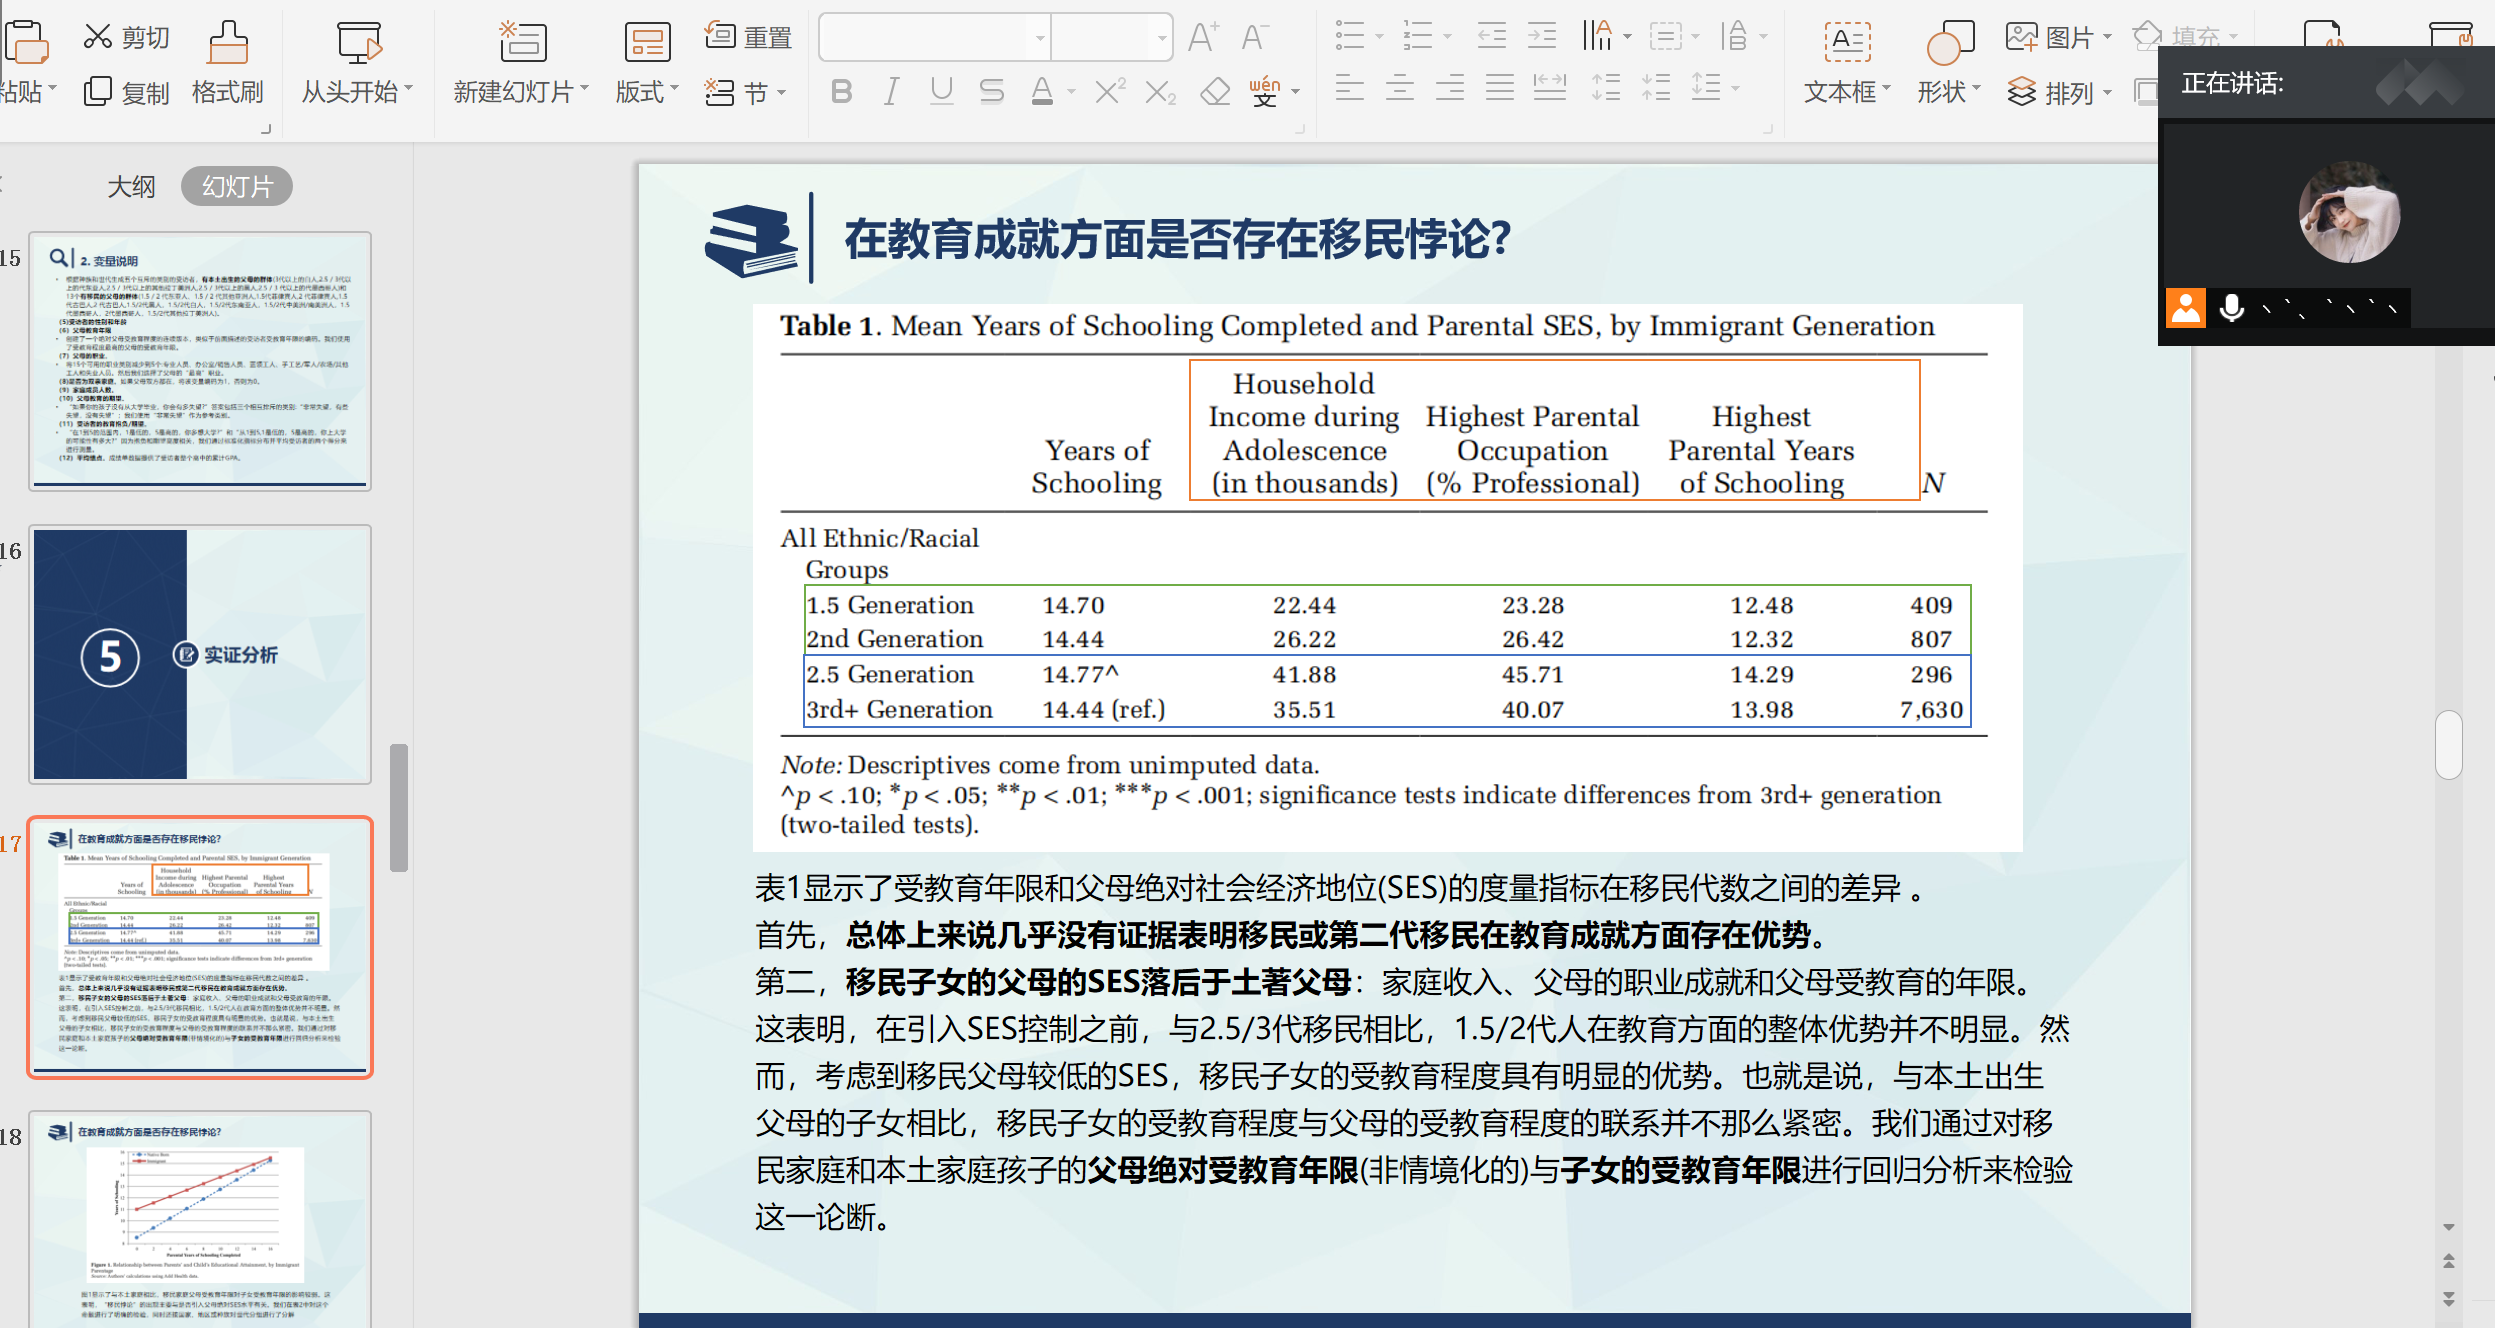Viewport: 2495px width, 1328px height.
Task: Open the font name dropdown
Action: click(1040, 38)
